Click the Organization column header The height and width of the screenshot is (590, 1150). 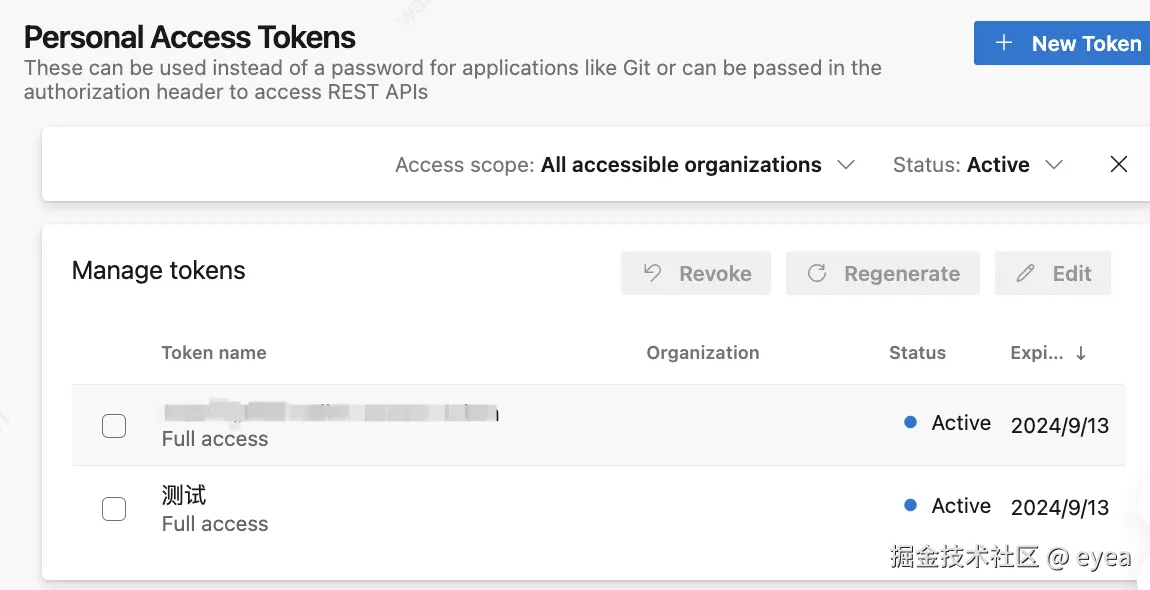(x=702, y=352)
